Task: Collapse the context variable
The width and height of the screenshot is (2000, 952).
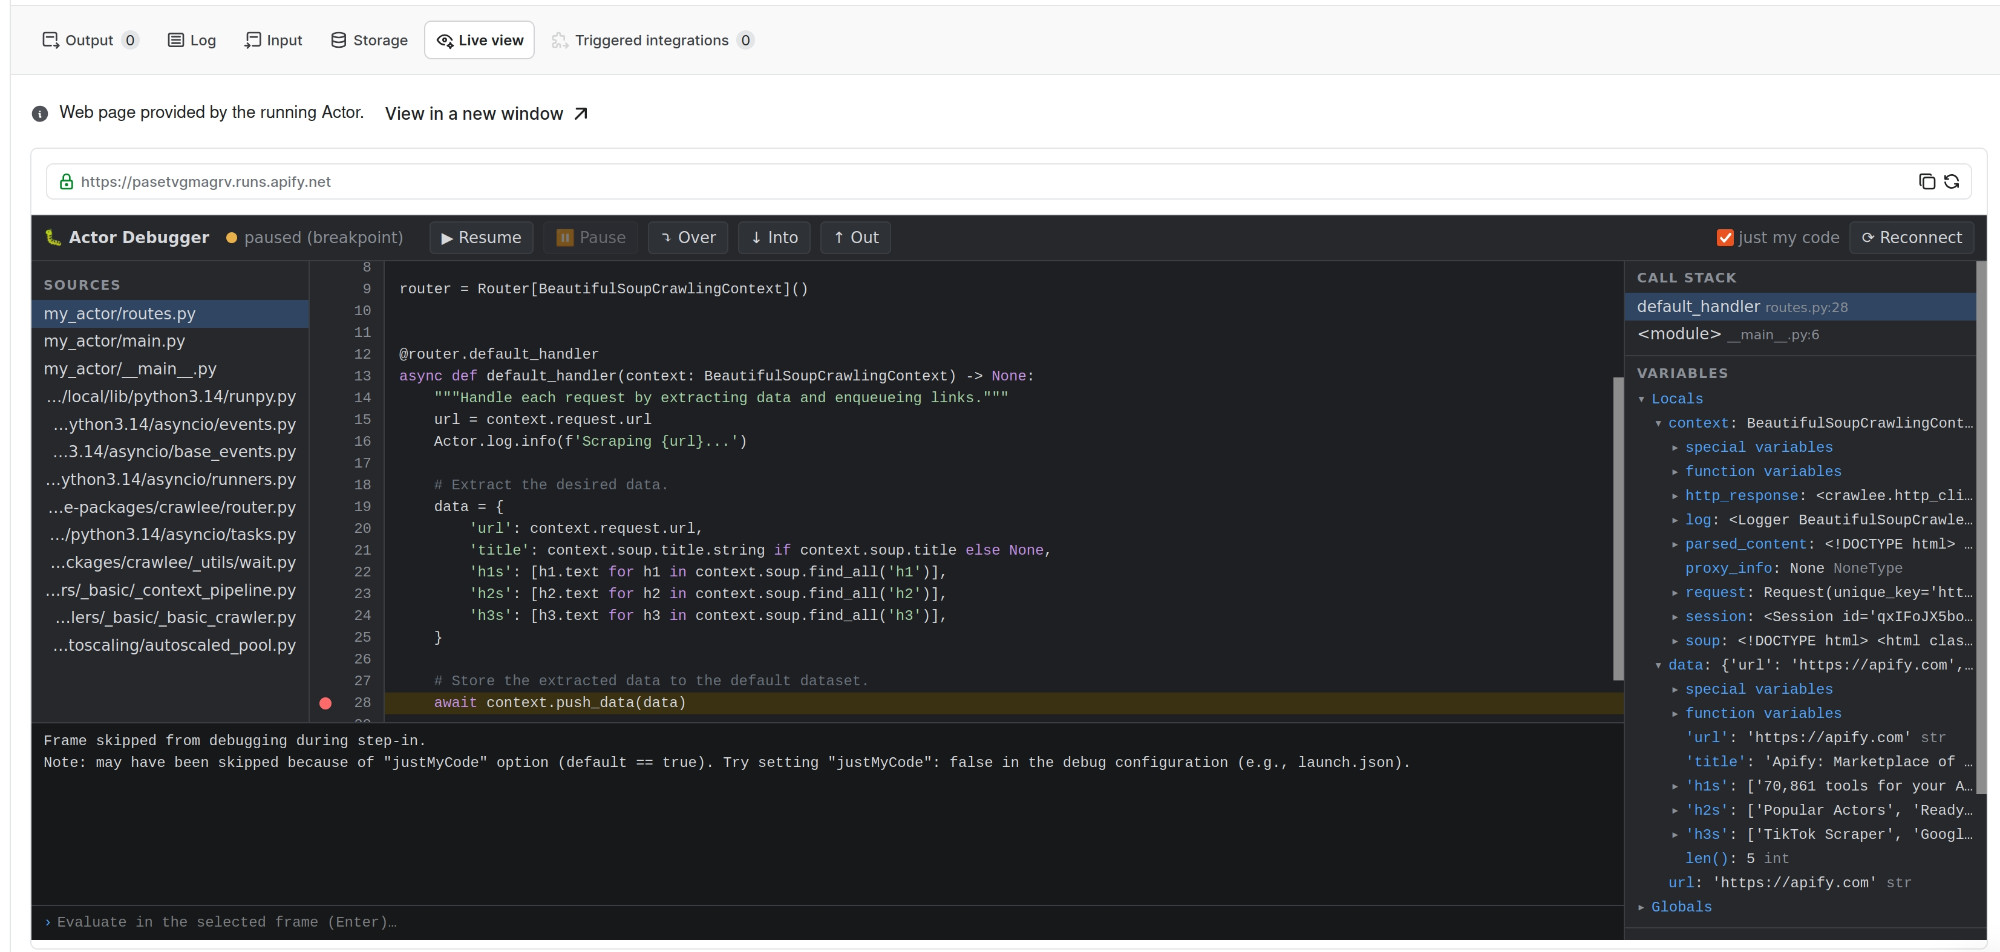Action: pyautogui.click(x=1659, y=424)
